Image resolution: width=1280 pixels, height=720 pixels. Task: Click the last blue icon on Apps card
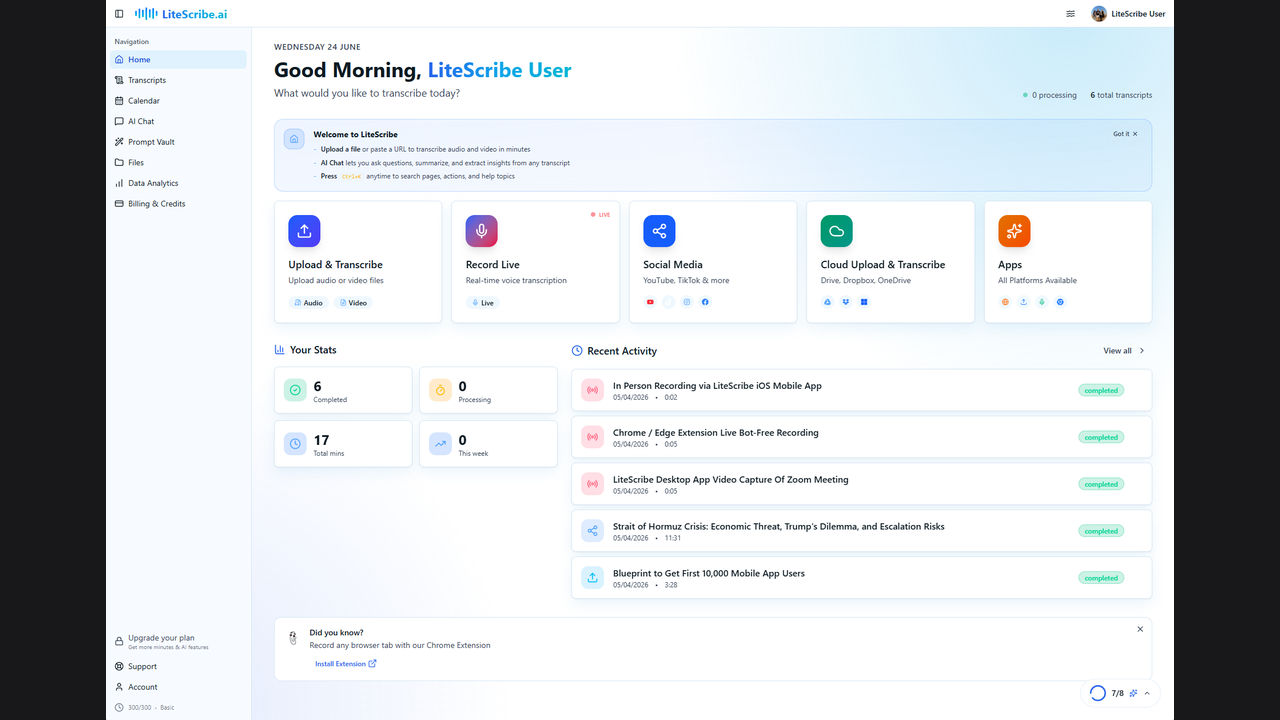[1060, 302]
